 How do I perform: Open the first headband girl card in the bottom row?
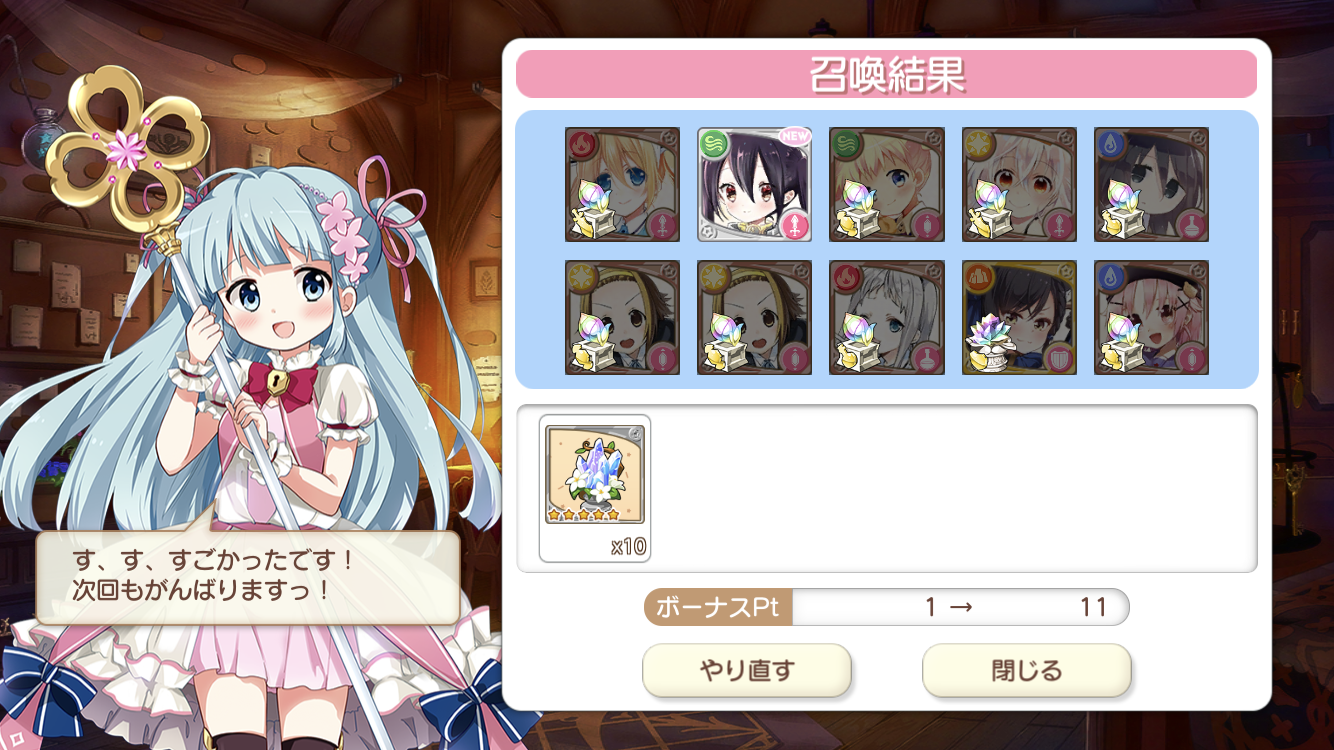click(x=622, y=317)
